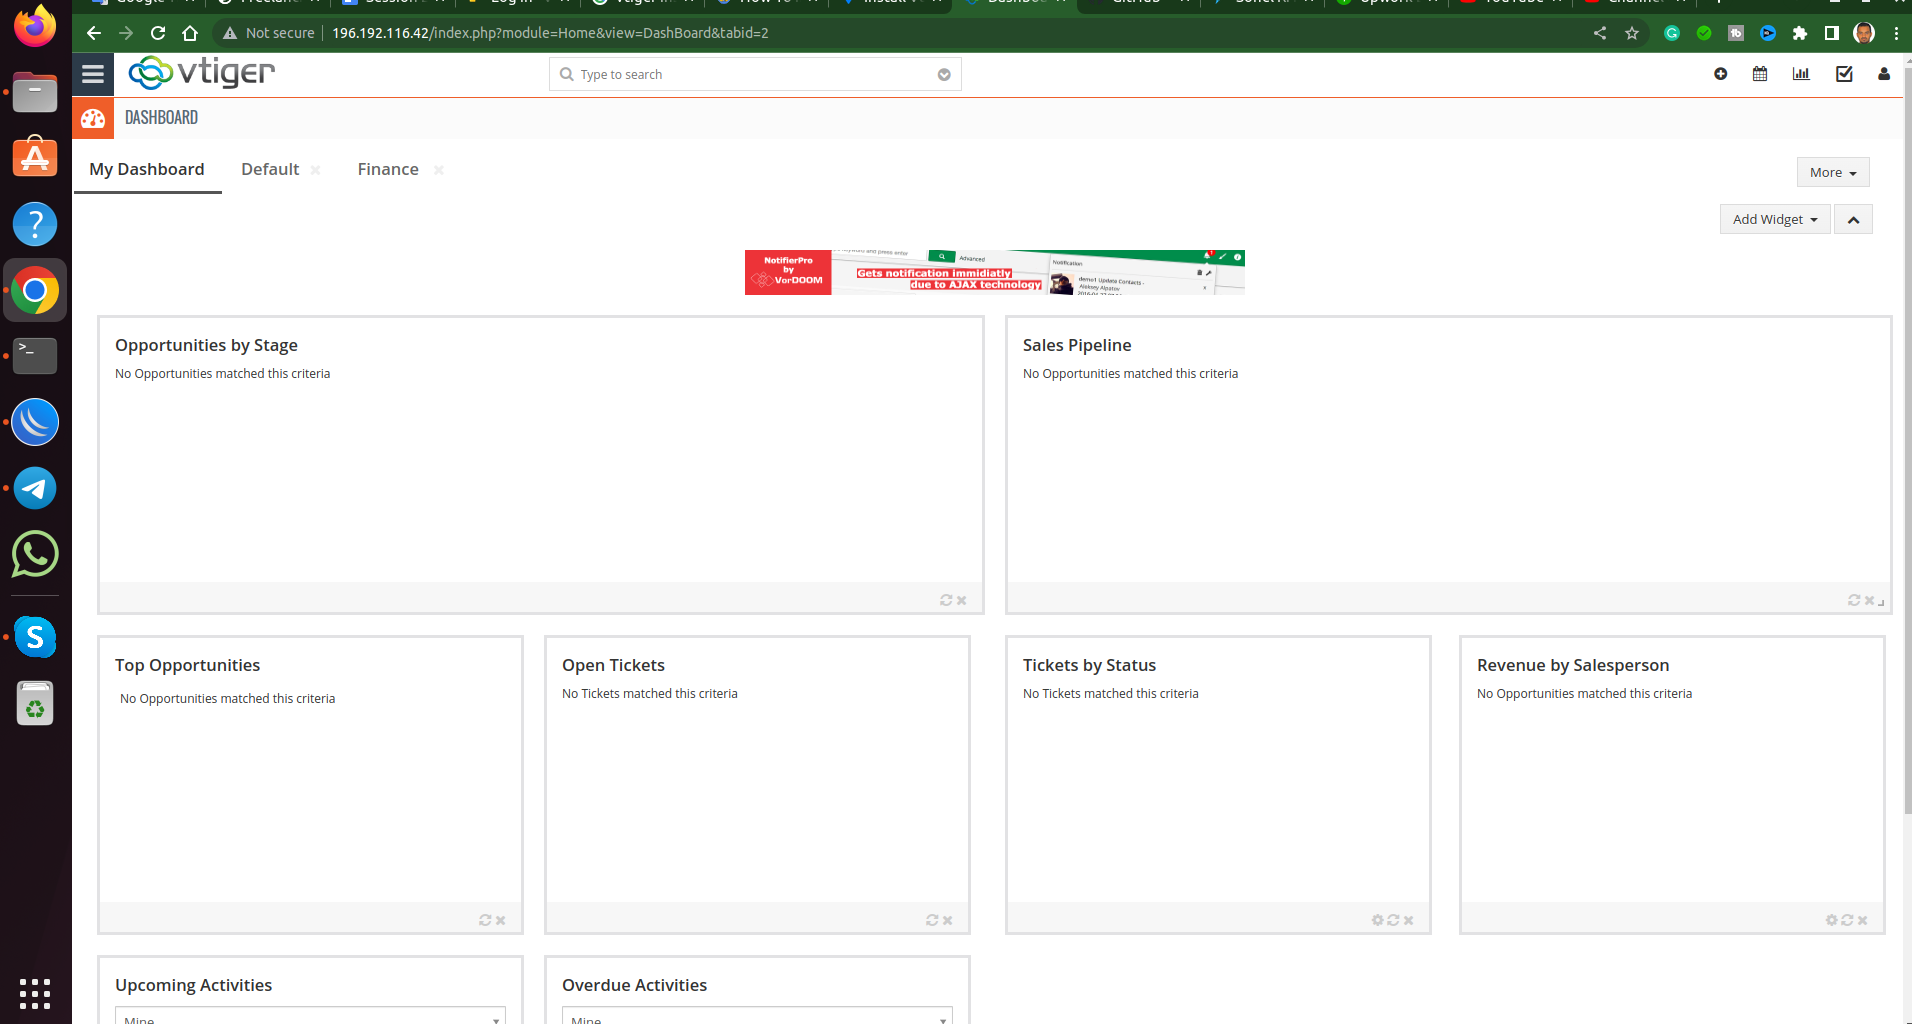1912x1024 pixels.
Task: Refresh the Revenue by Salesperson widget
Action: 1847,920
